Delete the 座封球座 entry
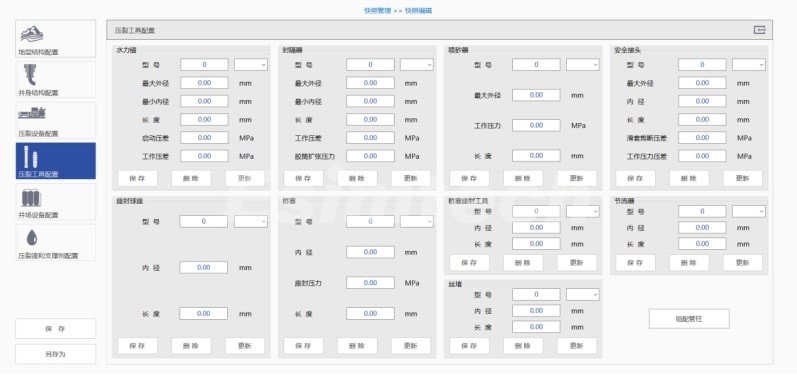This screenshot has height=375, width=797. [191, 346]
